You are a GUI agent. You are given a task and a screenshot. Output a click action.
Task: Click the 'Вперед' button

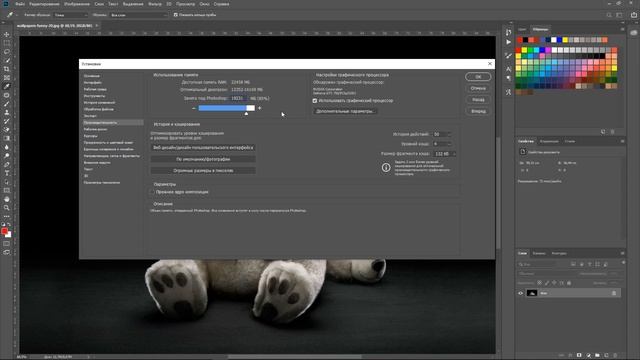pos(478,111)
